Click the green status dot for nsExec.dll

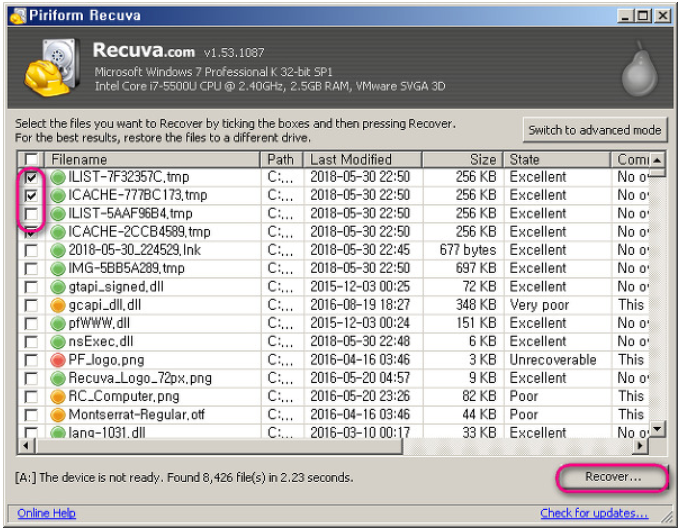57,342
